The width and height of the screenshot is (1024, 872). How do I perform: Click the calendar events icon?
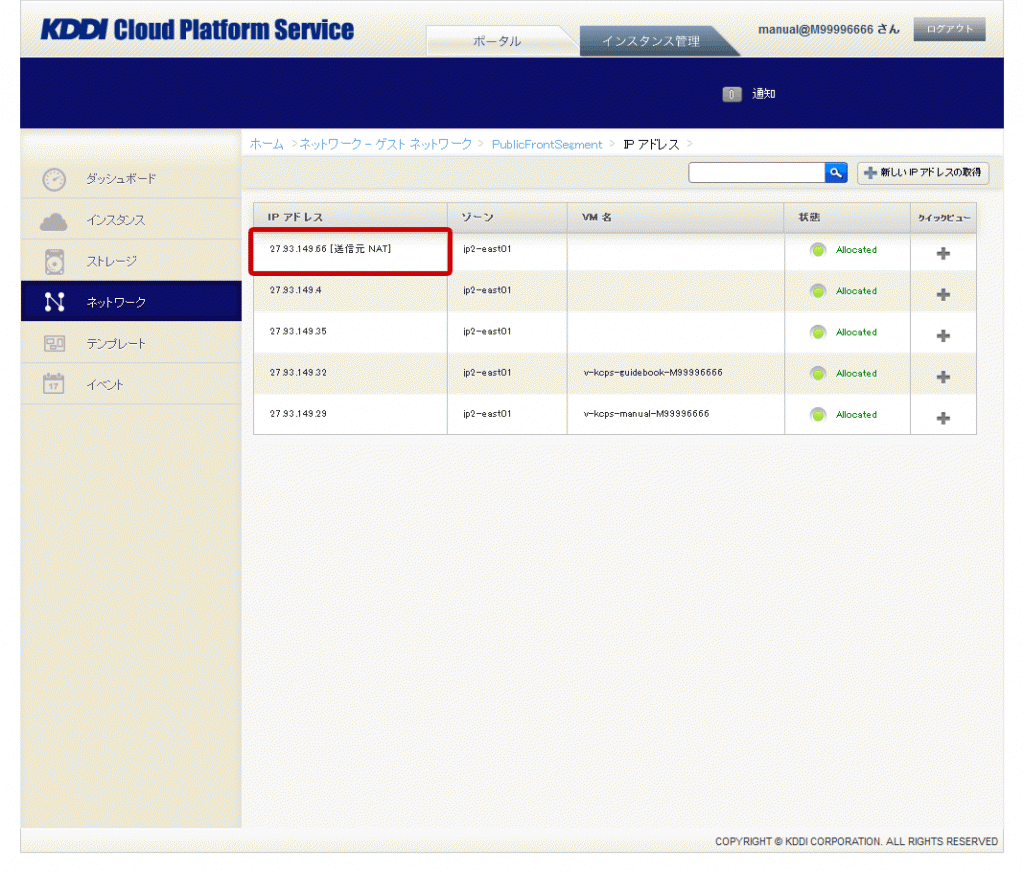tap(54, 383)
